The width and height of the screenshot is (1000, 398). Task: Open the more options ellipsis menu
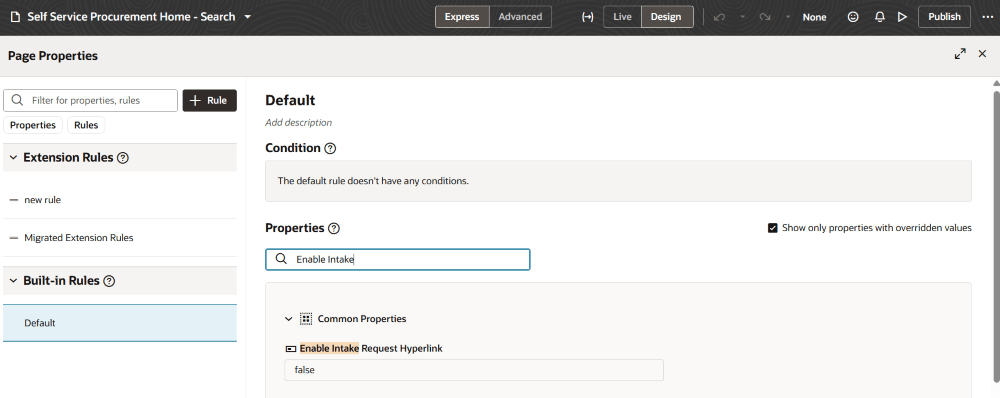[987, 17]
